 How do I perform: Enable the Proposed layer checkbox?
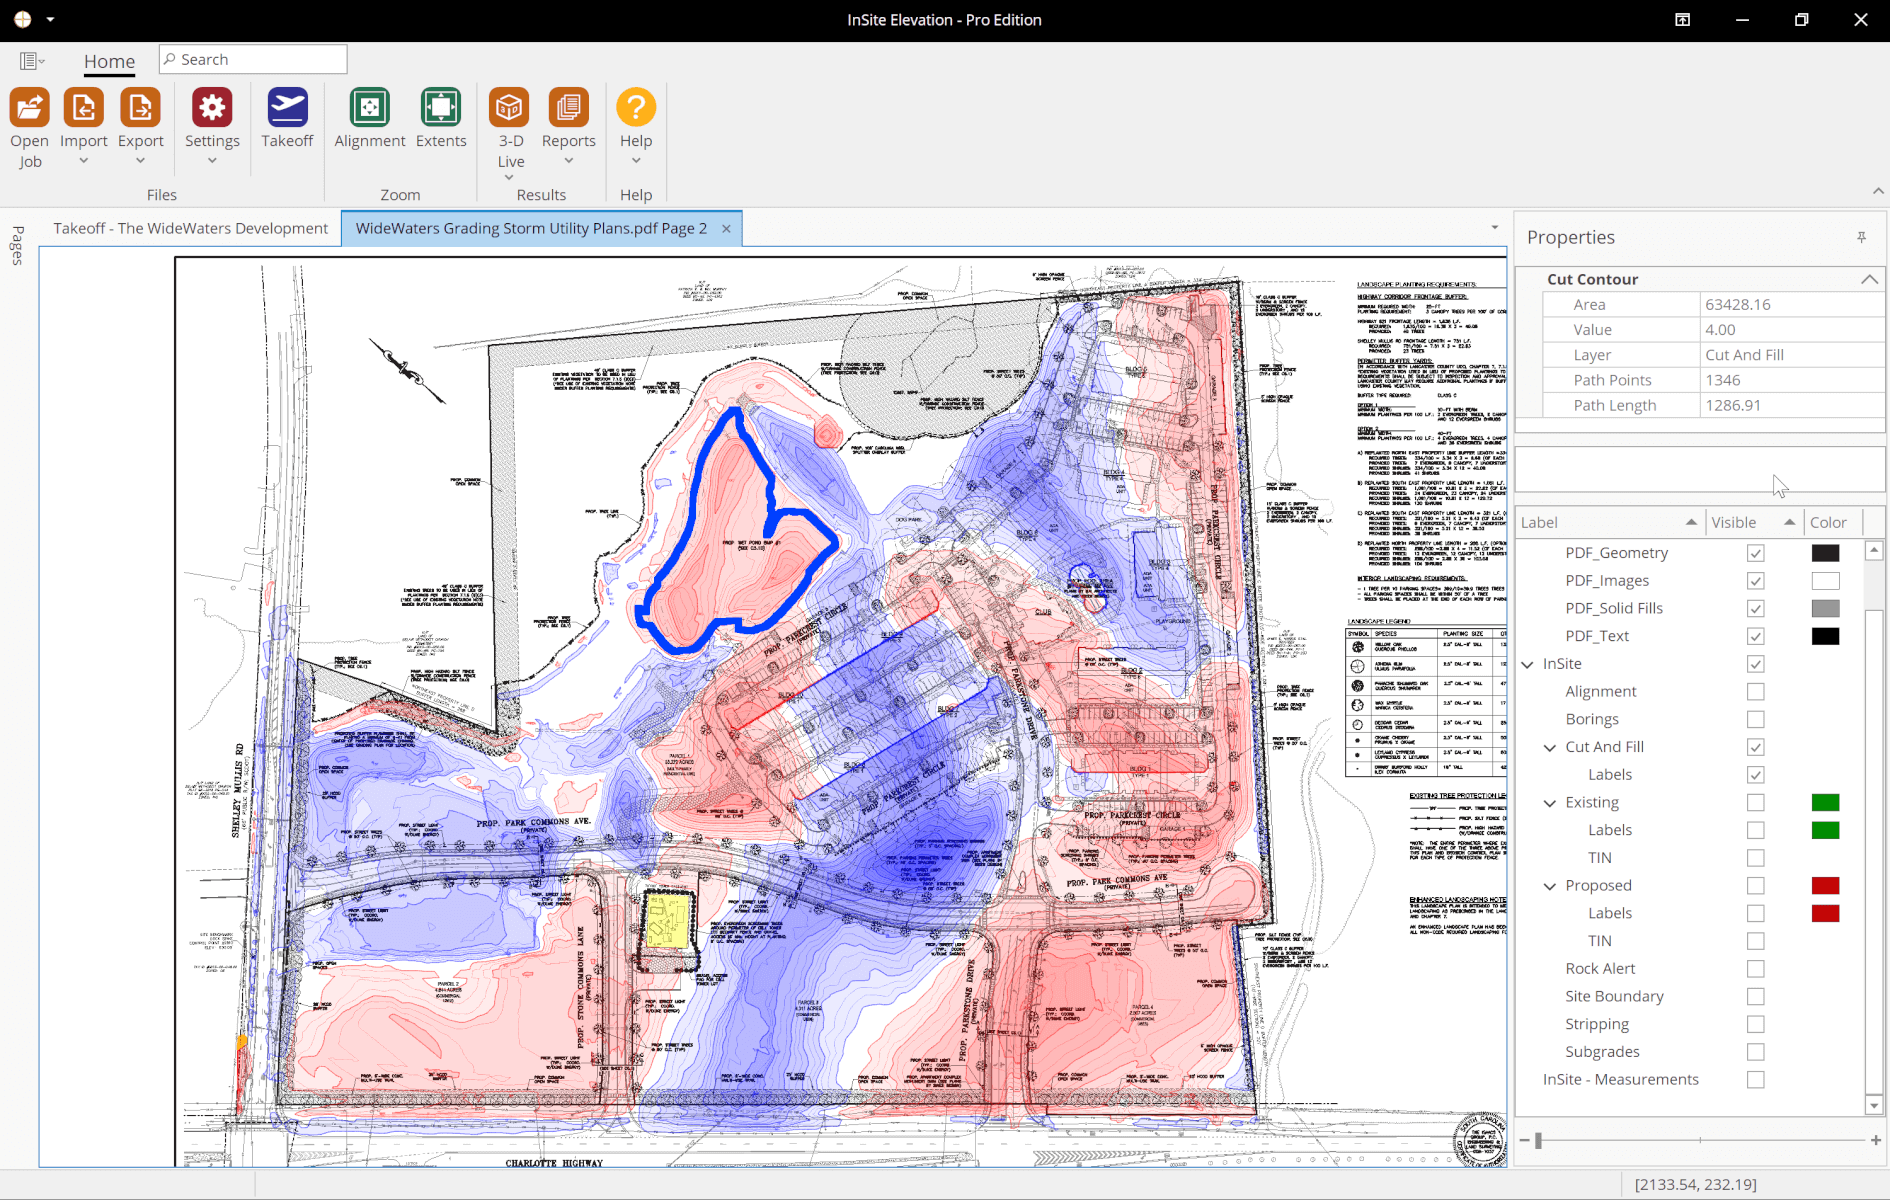[1755, 885]
